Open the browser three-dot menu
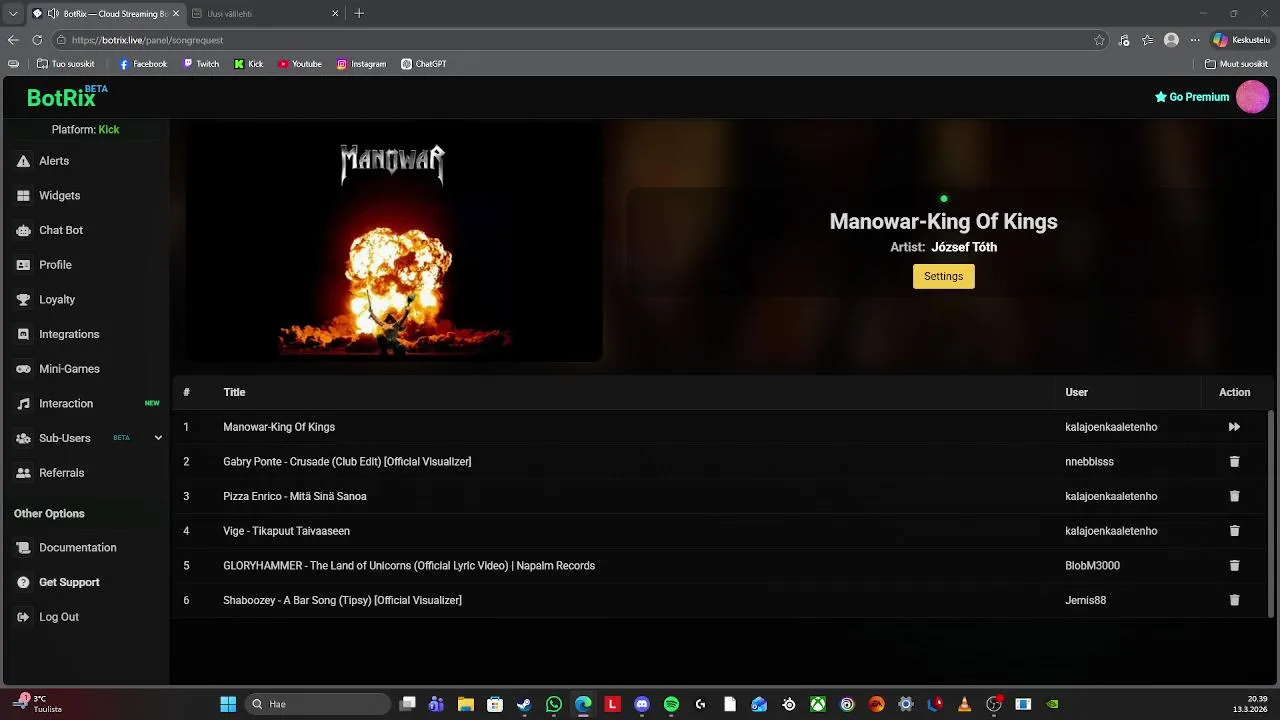 coord(1195,40)
